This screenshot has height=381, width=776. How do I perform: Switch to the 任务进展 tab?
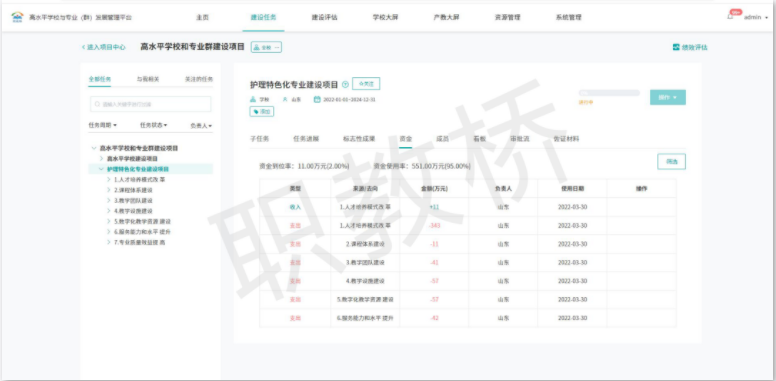[306, 139]
